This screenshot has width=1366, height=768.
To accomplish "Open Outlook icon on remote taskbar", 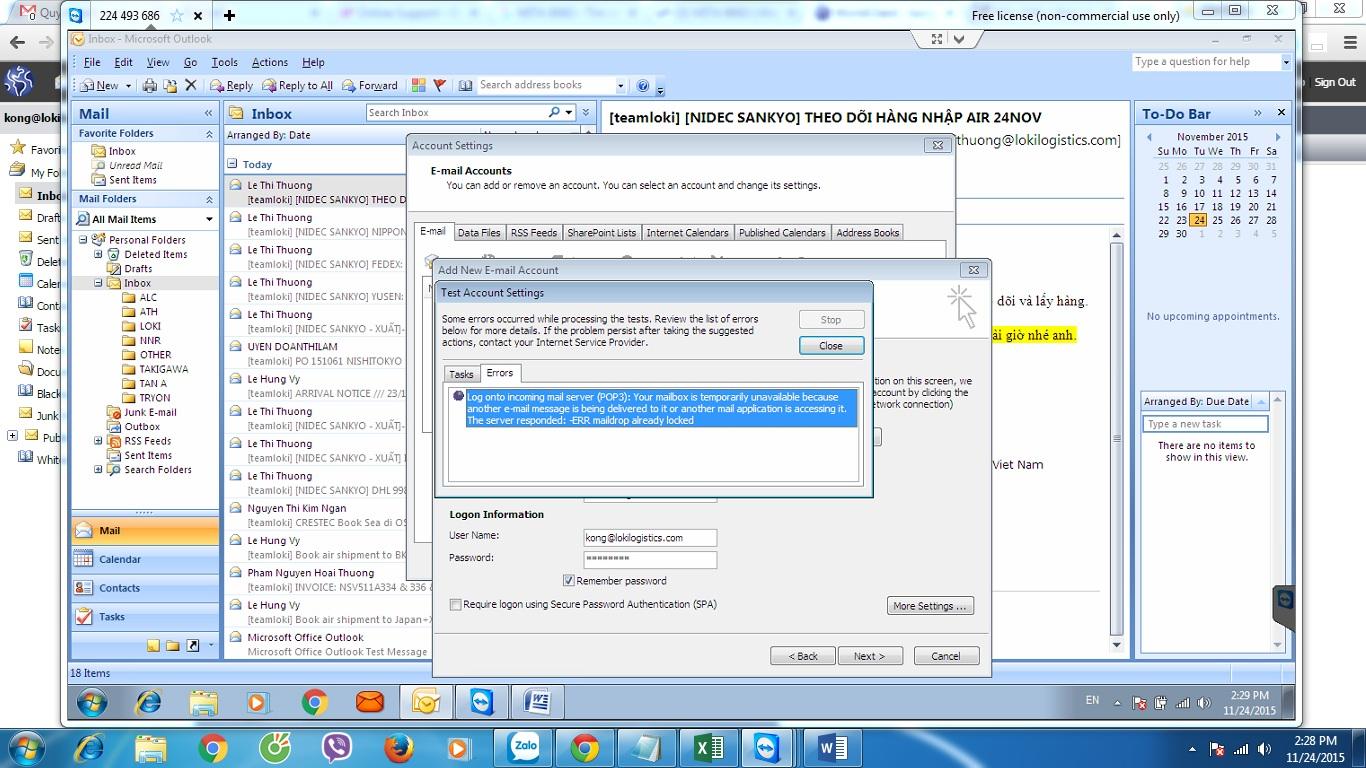I will pyautogui.click(x=426, y=703).
